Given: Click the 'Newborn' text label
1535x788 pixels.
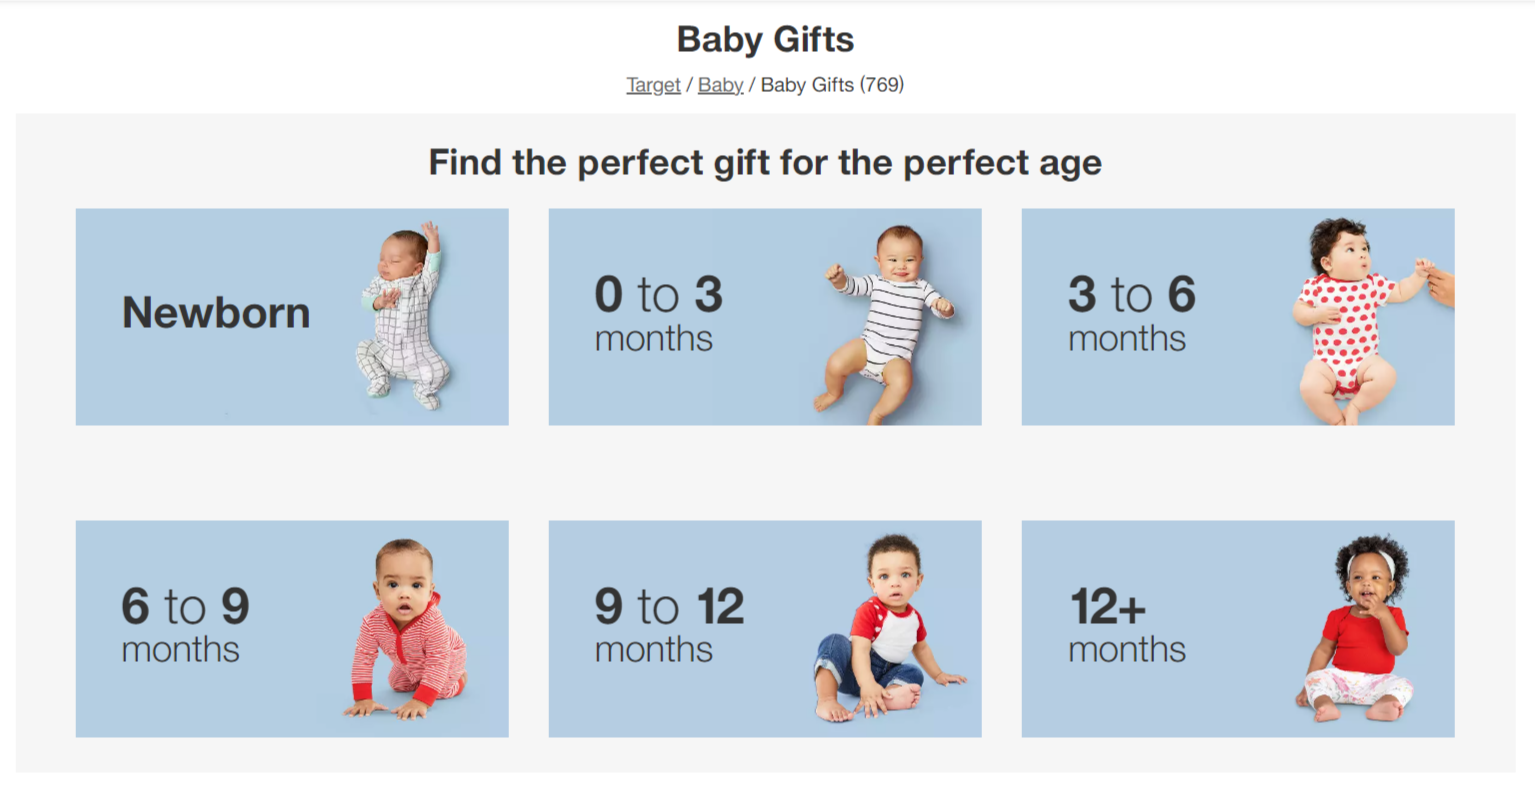Looking at the screenshot, I should pos(216,313).
